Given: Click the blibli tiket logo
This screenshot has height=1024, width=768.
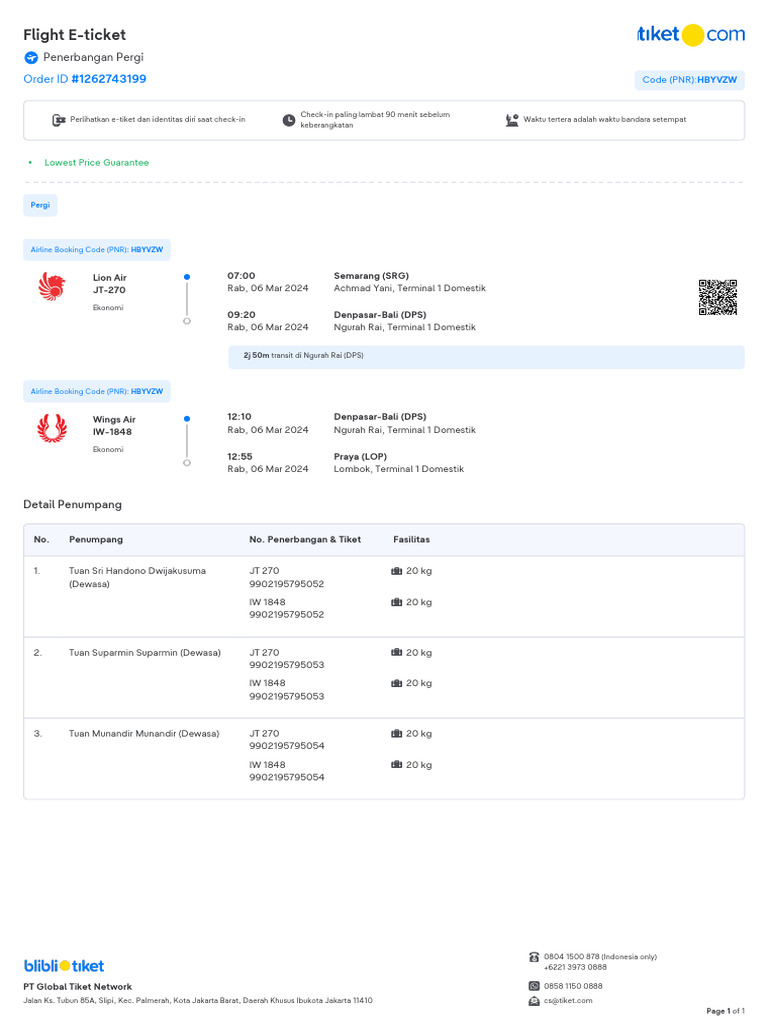Looking at the screenshot, I should 64,966.
